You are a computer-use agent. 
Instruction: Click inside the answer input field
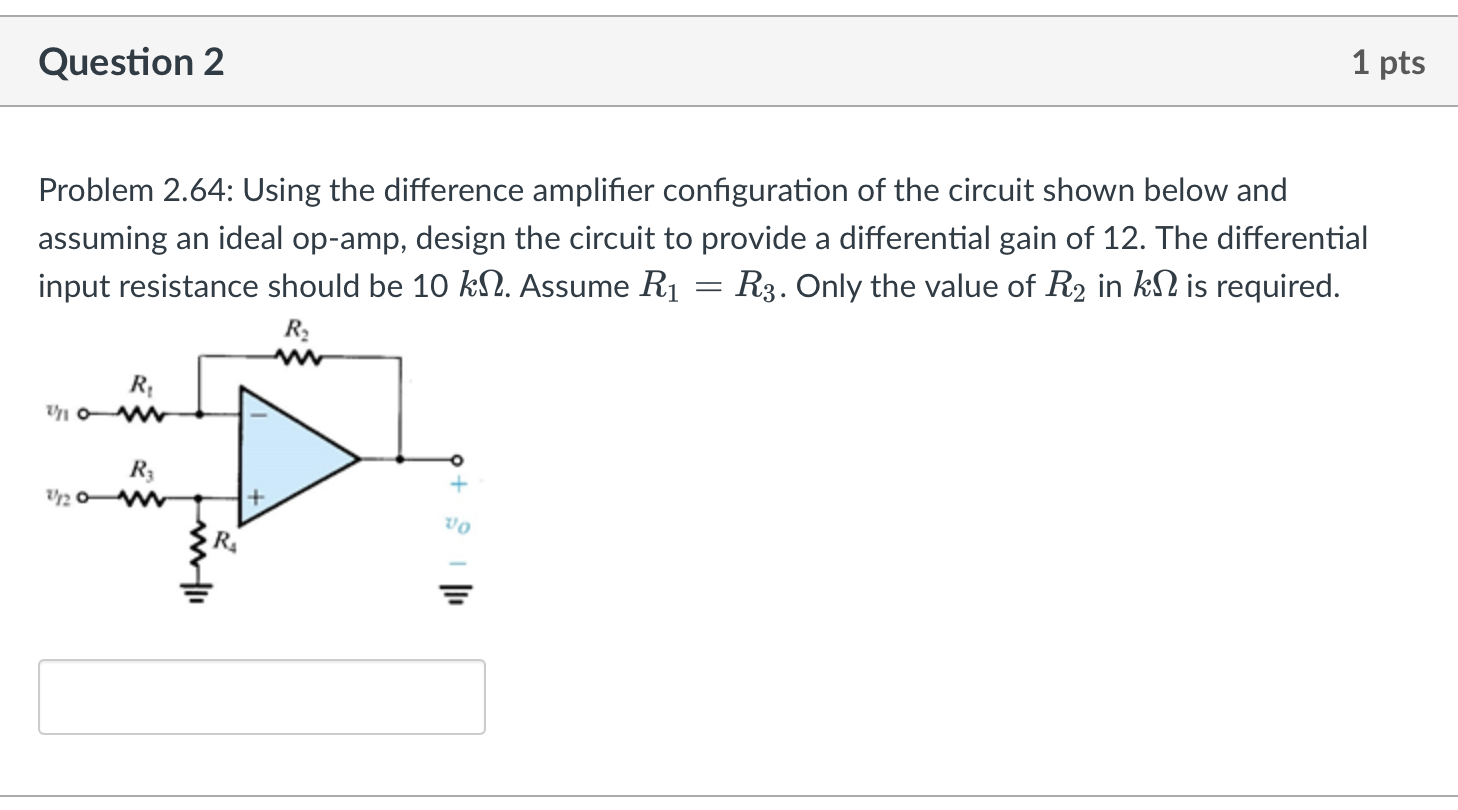(260, 696)
